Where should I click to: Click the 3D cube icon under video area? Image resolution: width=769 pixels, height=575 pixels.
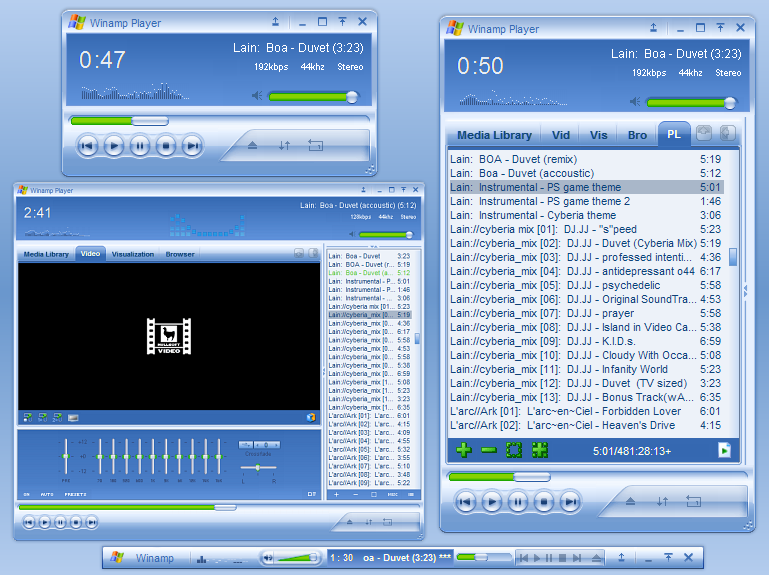(310, 417)
